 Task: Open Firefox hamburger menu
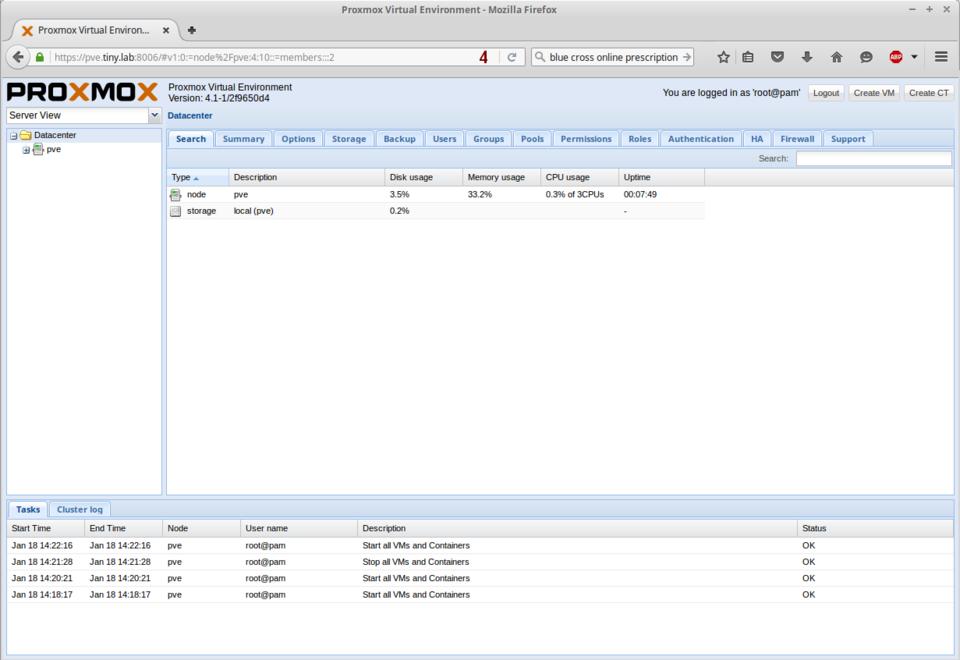tap(940, 57)
